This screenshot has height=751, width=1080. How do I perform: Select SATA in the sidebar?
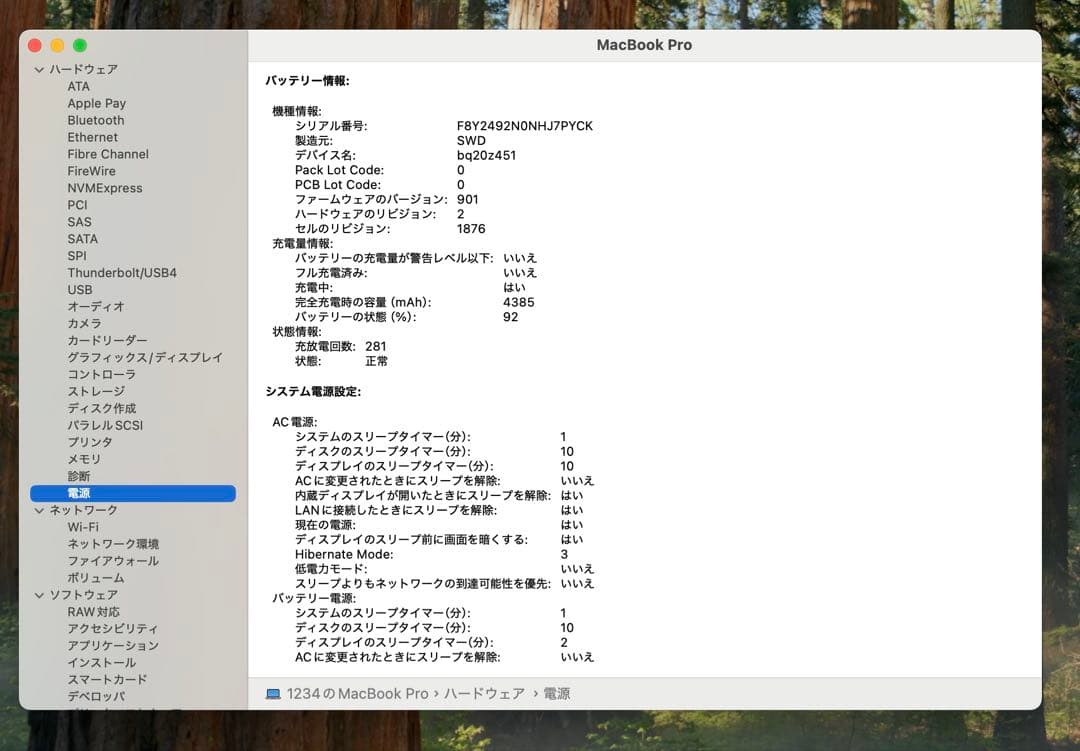83,239
